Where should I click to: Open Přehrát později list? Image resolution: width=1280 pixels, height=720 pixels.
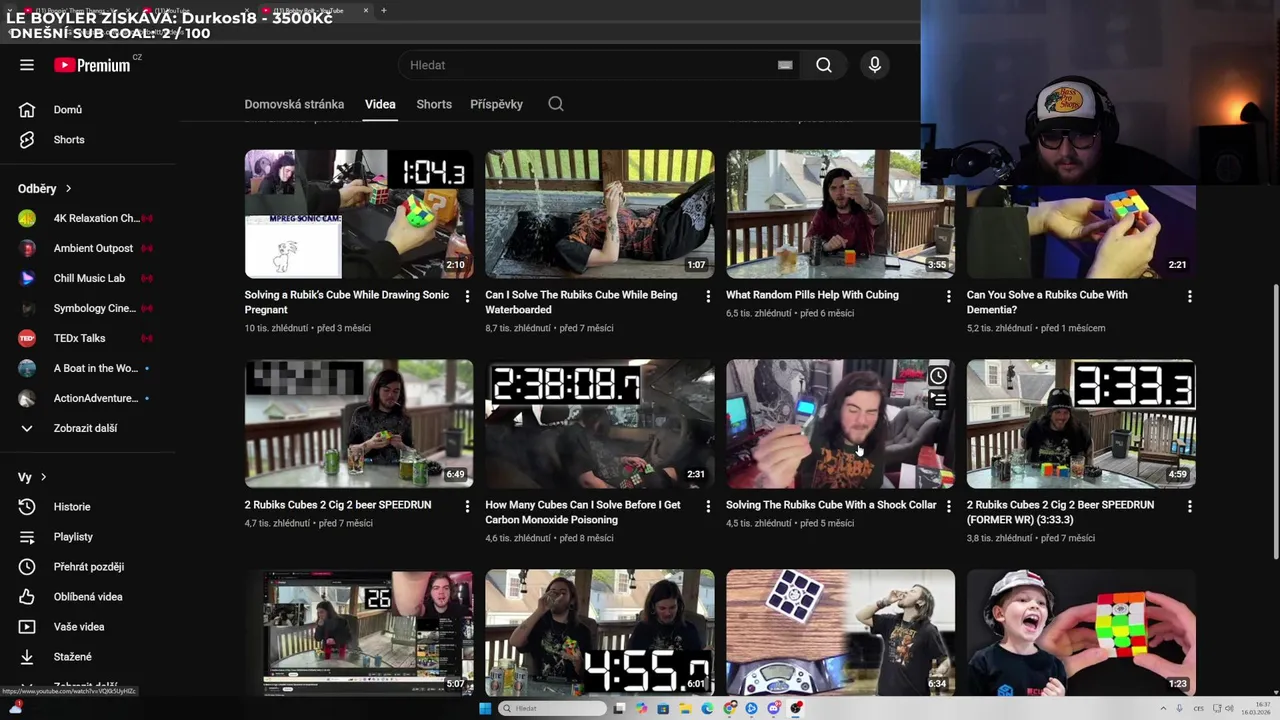[x=88, y=567]
